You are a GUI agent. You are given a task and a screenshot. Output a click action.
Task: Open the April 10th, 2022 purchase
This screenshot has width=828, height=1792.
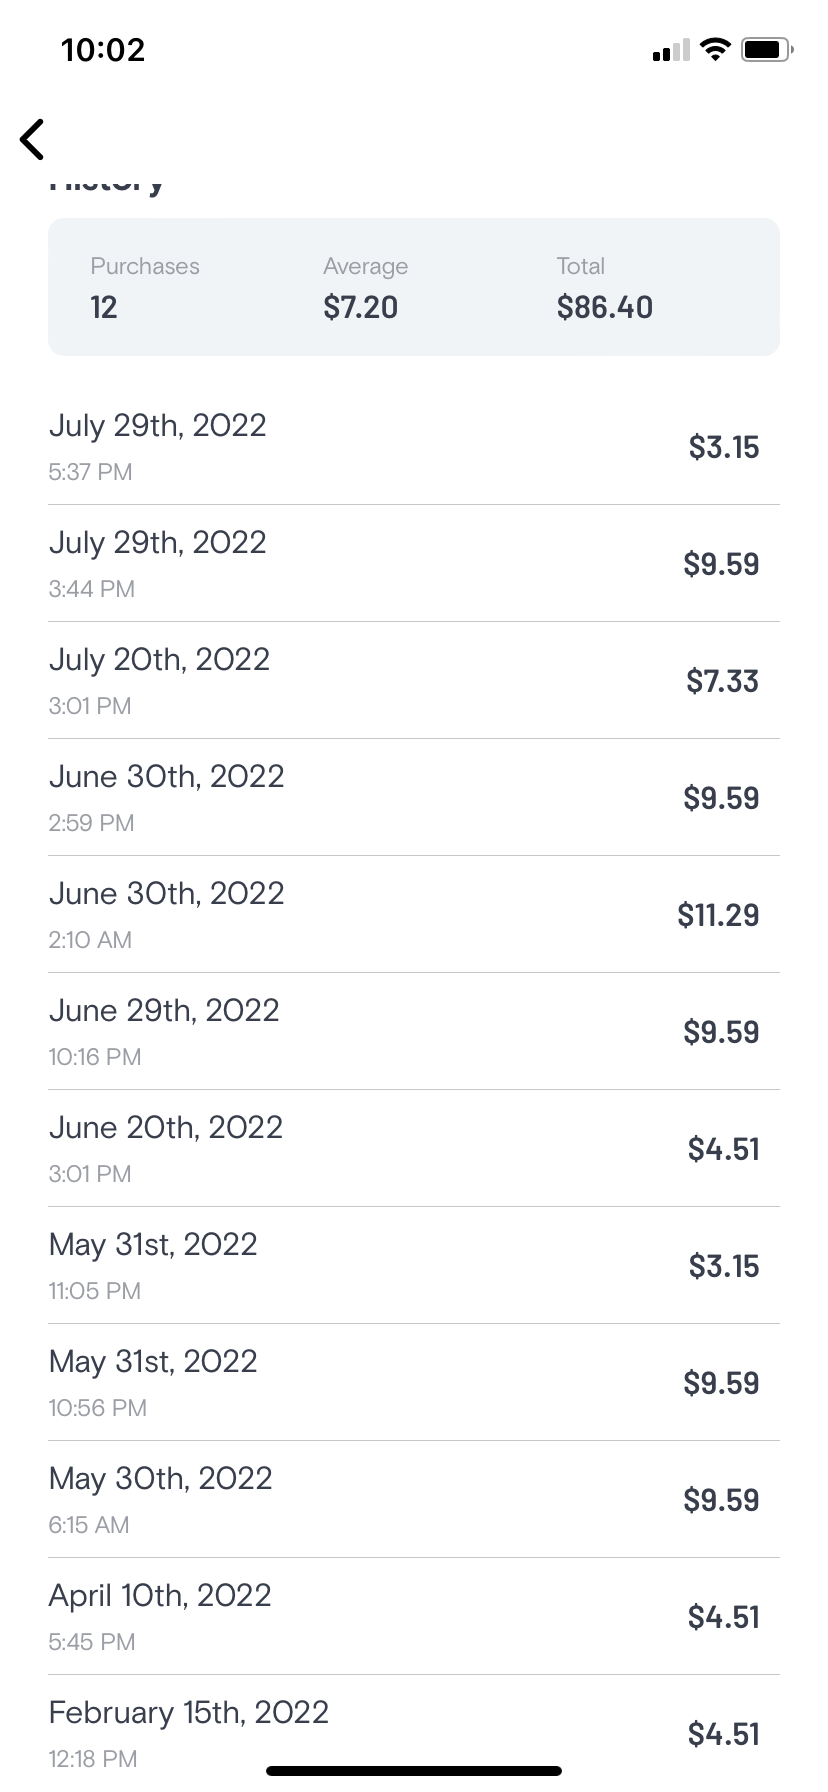(414, 1616)
